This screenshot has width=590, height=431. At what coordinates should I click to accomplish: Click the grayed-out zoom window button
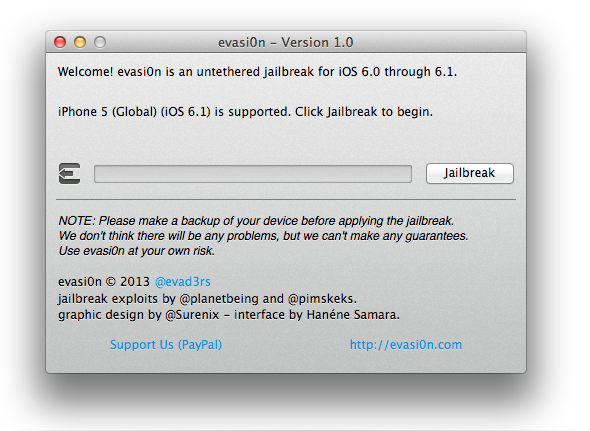pos(100,42)
